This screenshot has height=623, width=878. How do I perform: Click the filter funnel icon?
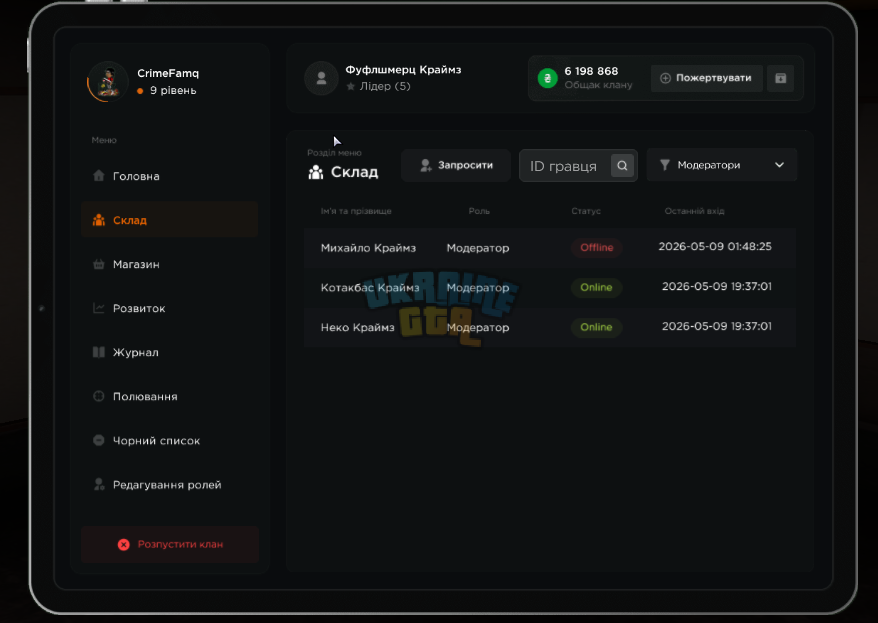click(x=665, y=165)
